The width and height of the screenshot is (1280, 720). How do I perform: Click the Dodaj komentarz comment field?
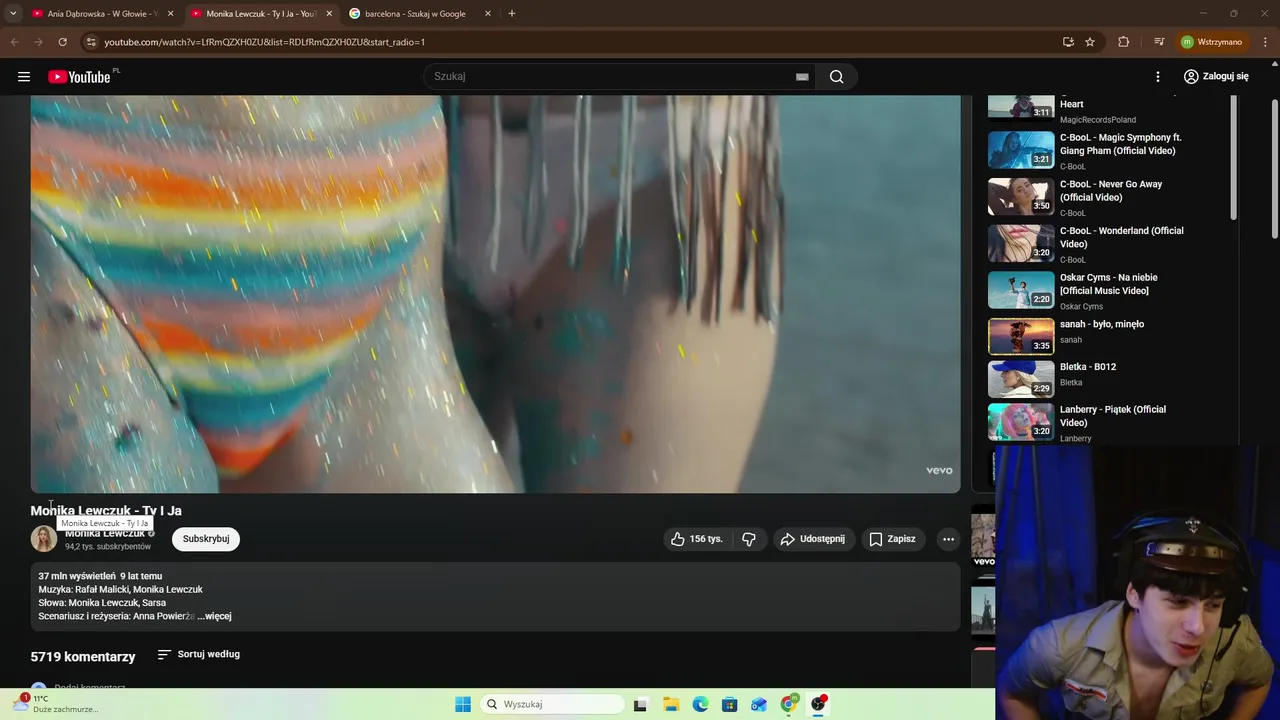(90, 687)
